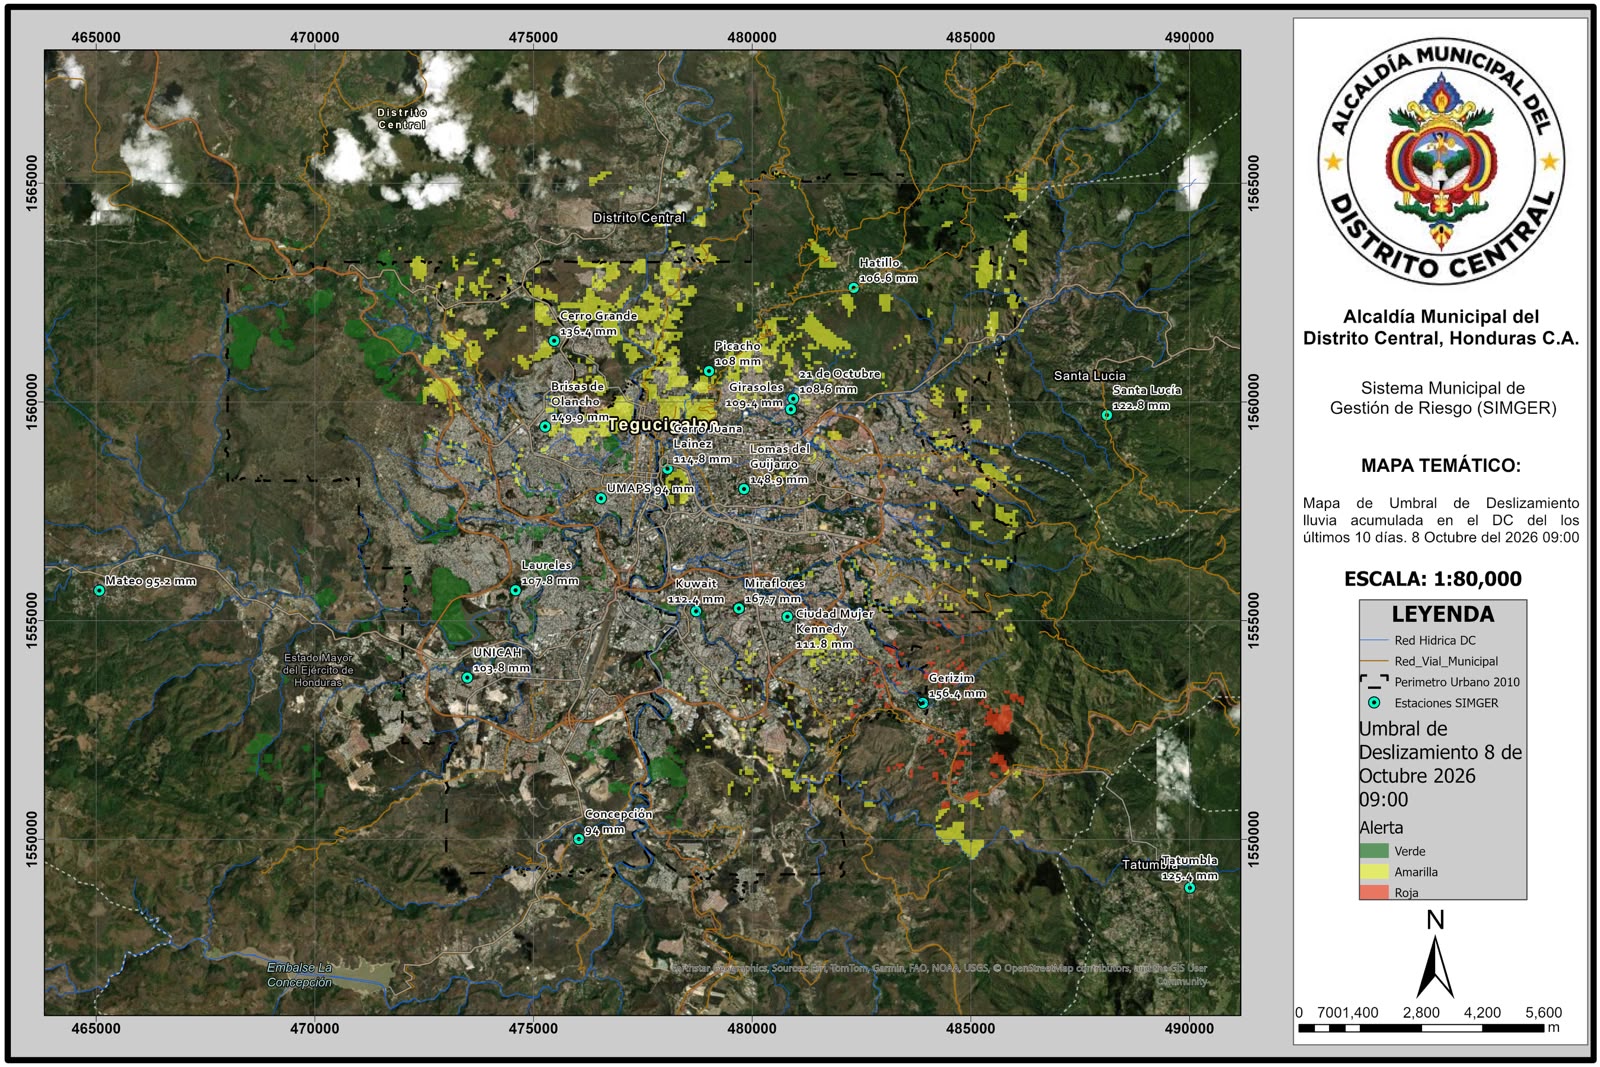Click the Concepción 94 mm station marker

point(579,839)
